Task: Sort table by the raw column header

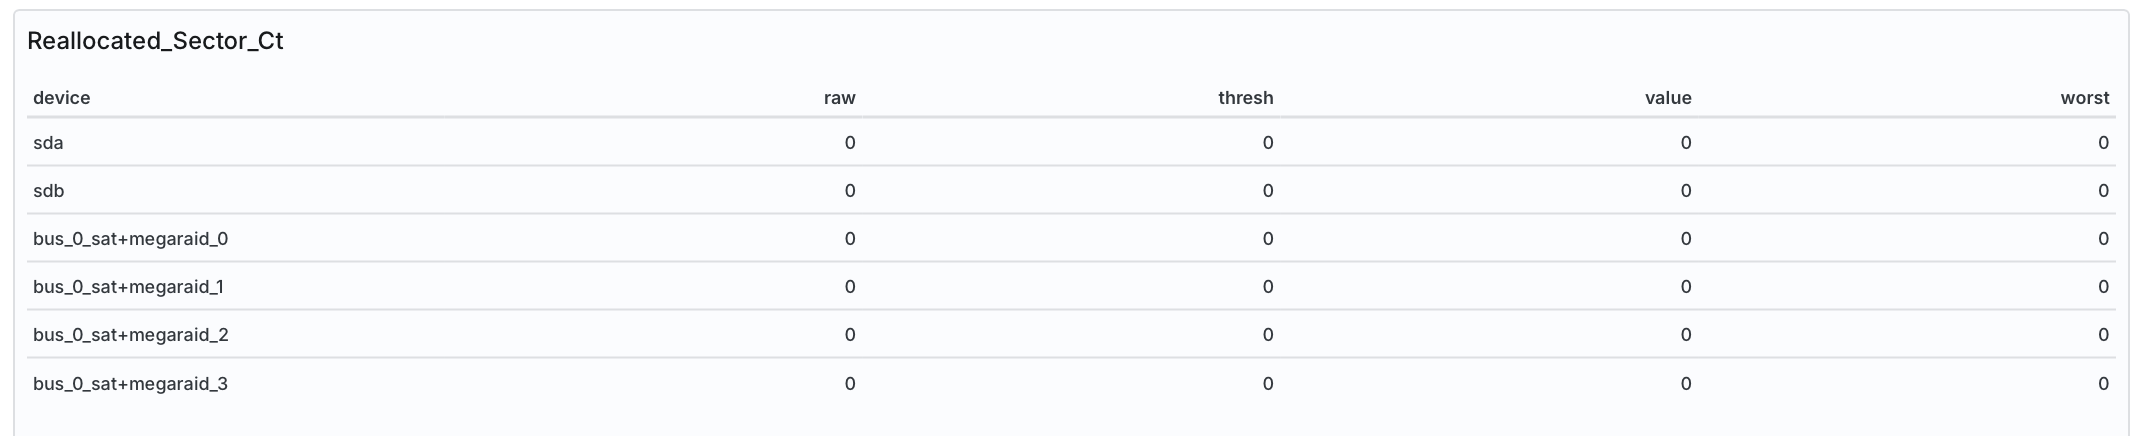Action: (x=839, y=98)
